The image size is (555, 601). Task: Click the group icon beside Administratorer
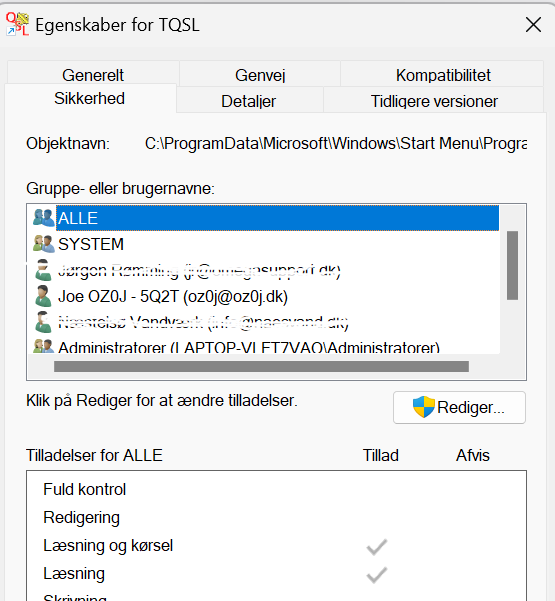43,346
